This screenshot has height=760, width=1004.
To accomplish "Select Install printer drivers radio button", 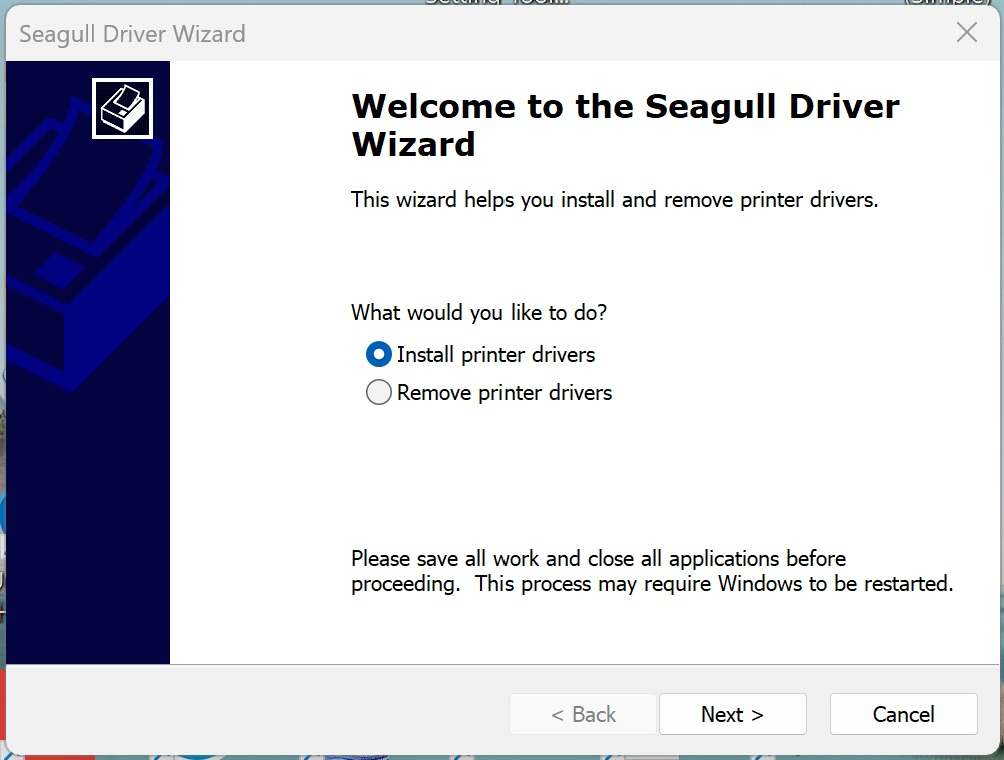I will pyautogui.click(x=378, y=354).
